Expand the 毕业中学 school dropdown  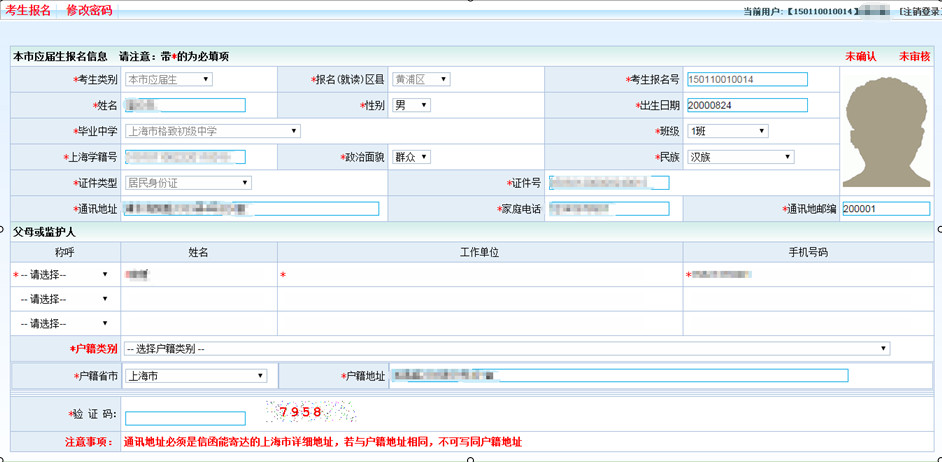coord(211,131)
